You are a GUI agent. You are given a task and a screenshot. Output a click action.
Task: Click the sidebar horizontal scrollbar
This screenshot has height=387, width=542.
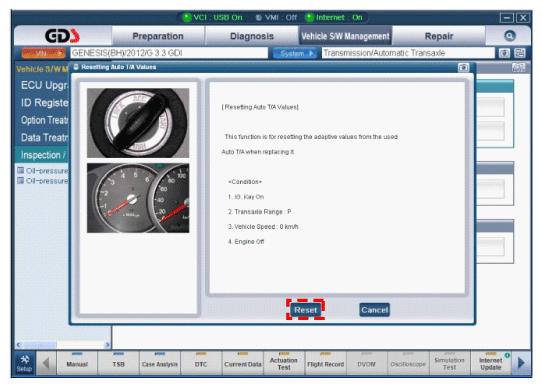pyautogui.click(x=63, y=344)
